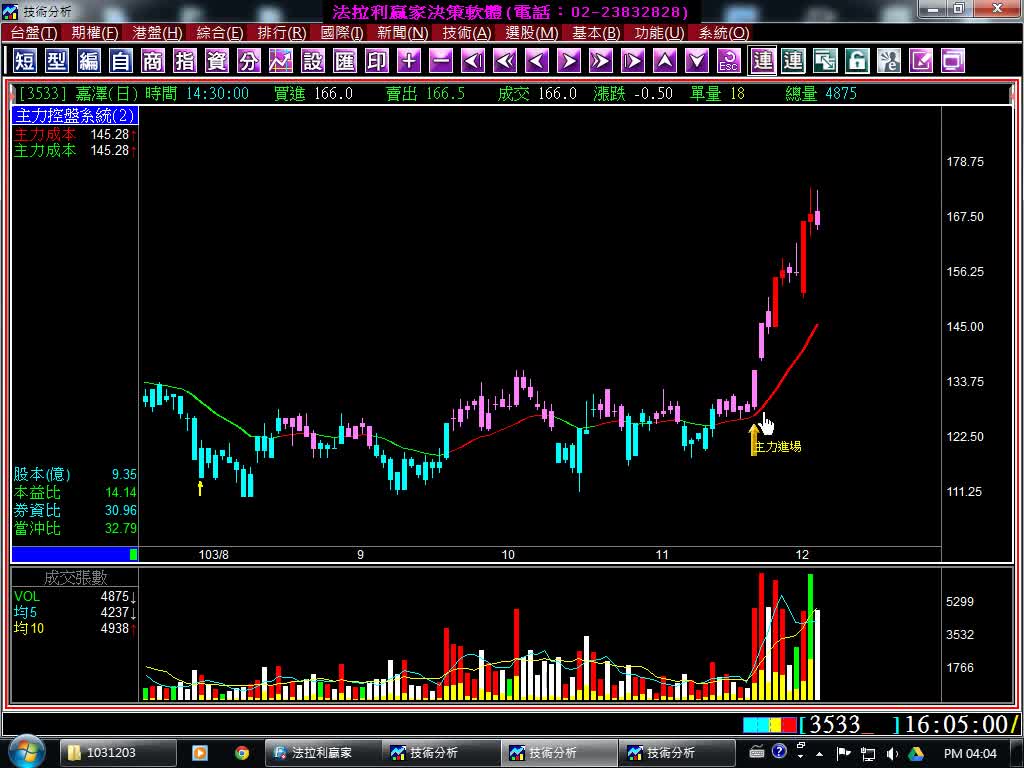Click the red 主力成本 145.28 row

(74, 135)
